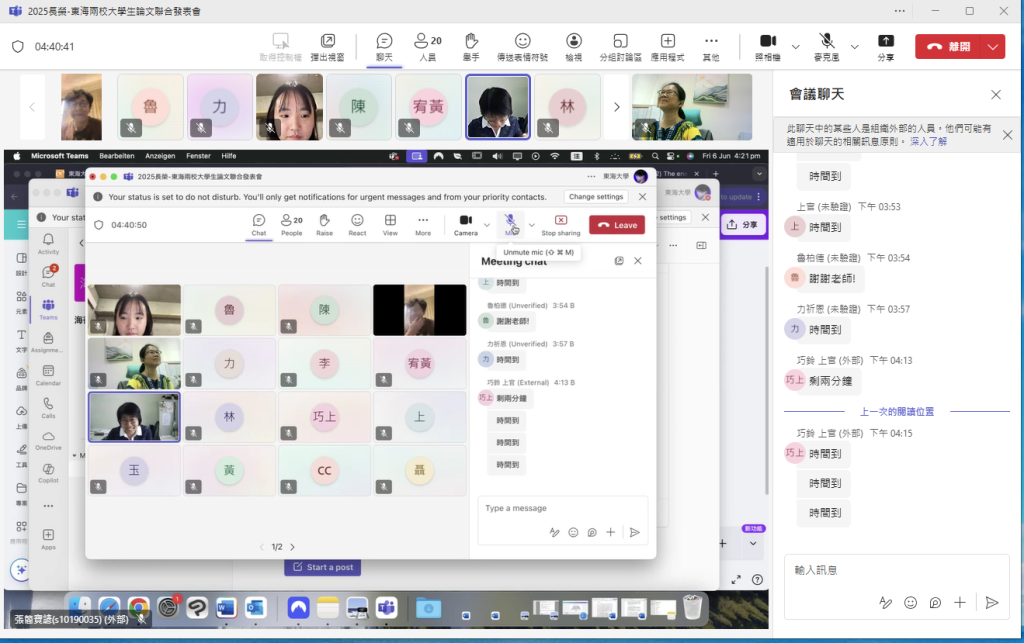Open Fenster in the shared Mac menu bar
Viewport: 1024px width, 643px height.
(198, 156)
